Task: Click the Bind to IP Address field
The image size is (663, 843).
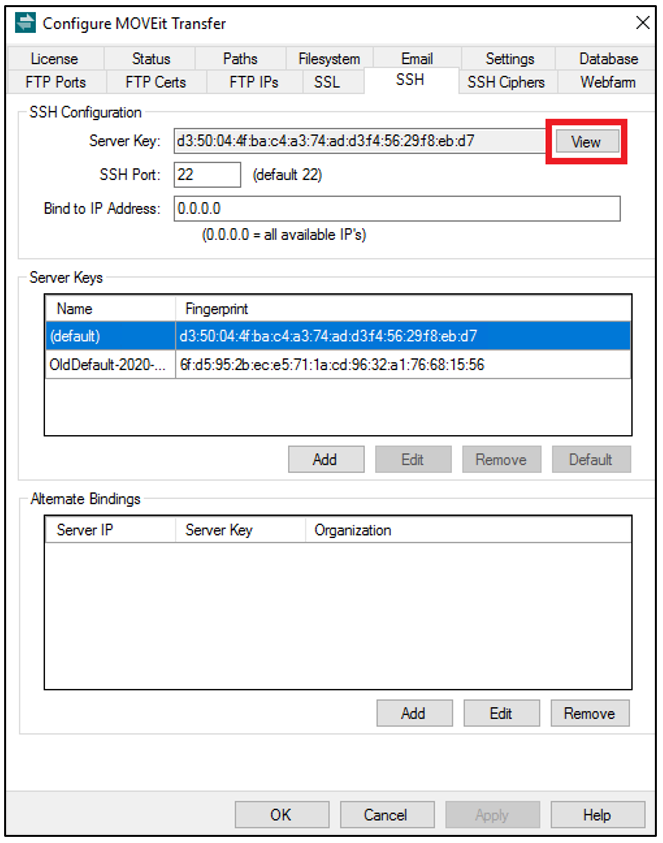Action: pyautogui.click(x=396, y=209)
